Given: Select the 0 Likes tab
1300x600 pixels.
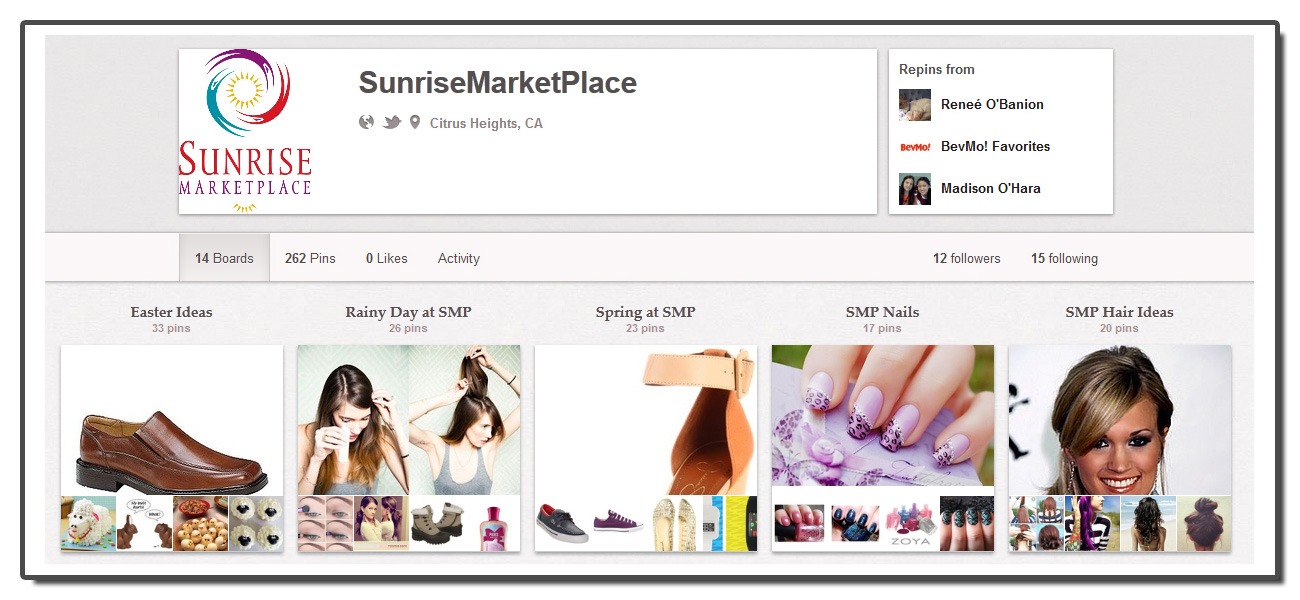Looking at the screenshot, I should [x=386, y=258].
